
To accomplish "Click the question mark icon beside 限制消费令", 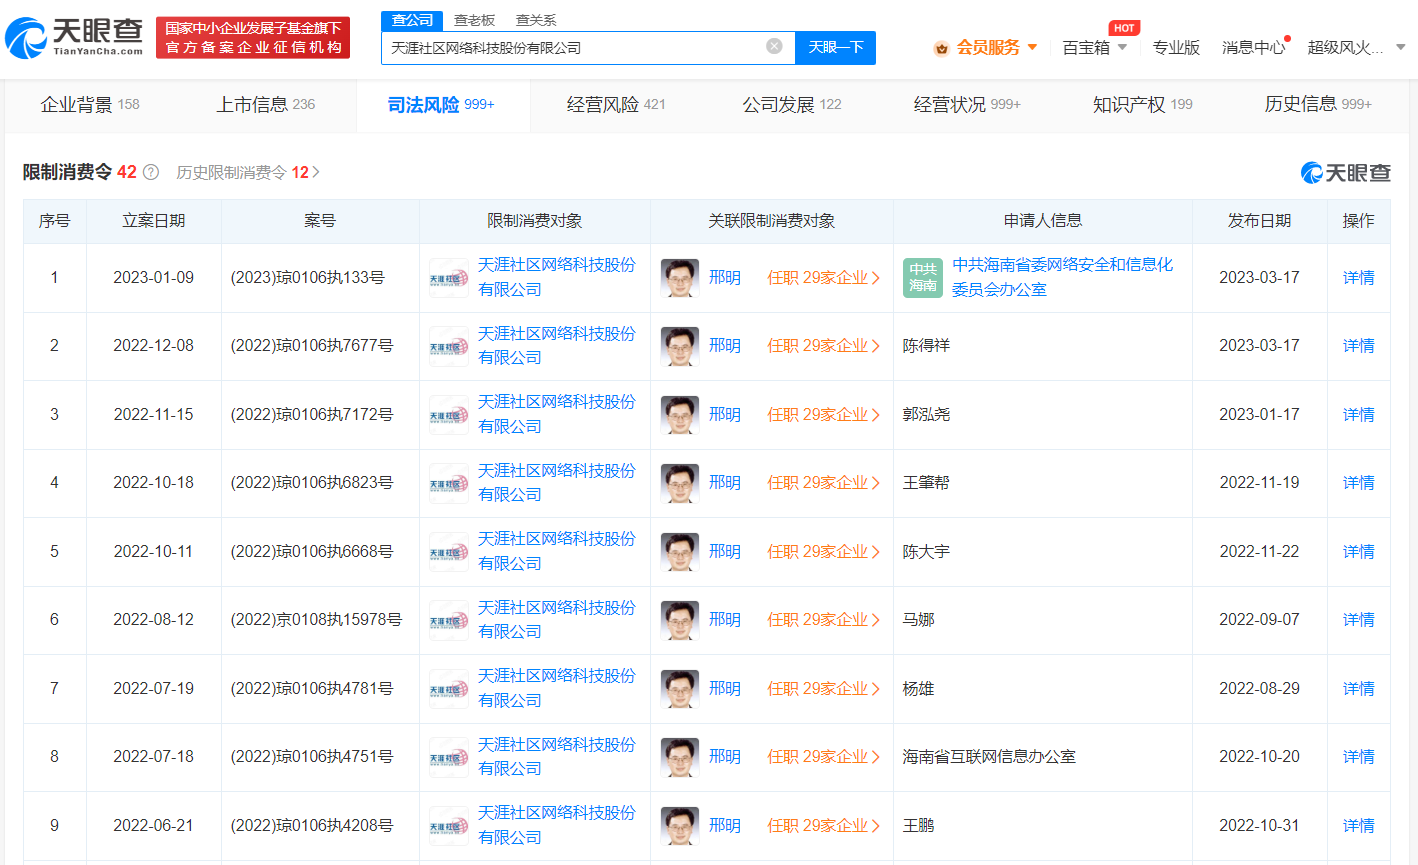I will tap(150, 172).
